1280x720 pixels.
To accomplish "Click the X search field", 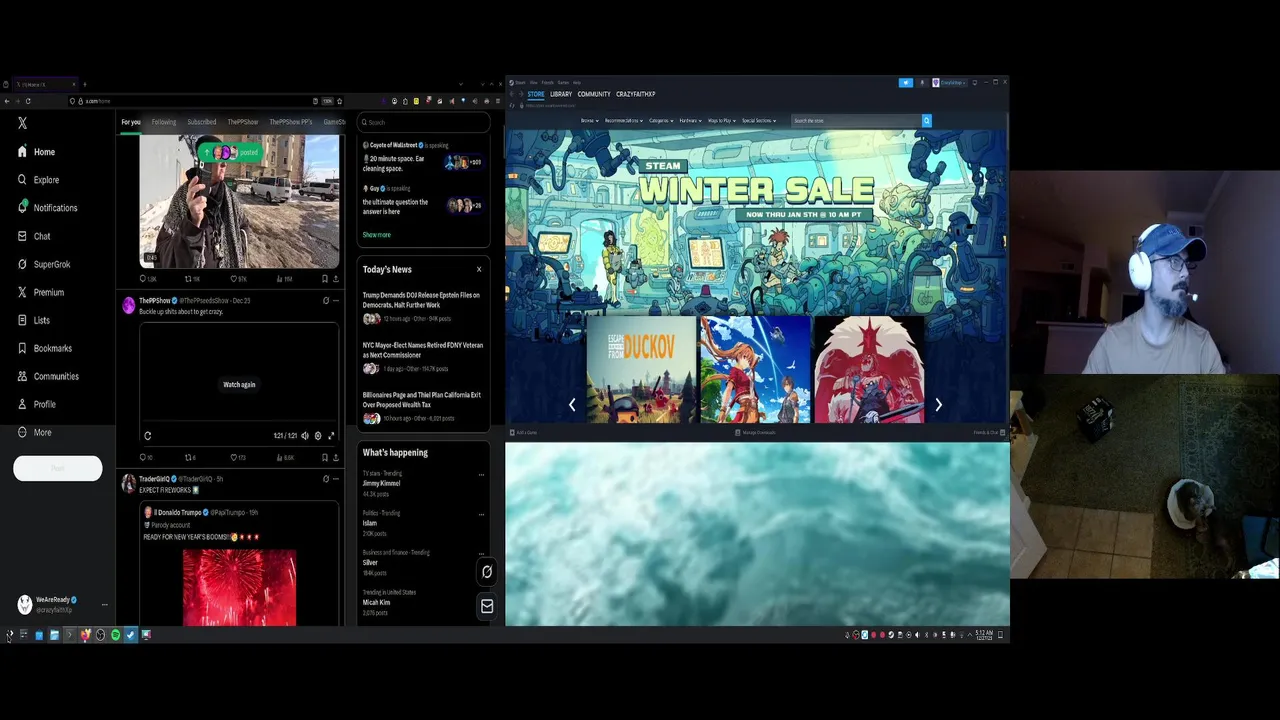I will pos(424,122).
